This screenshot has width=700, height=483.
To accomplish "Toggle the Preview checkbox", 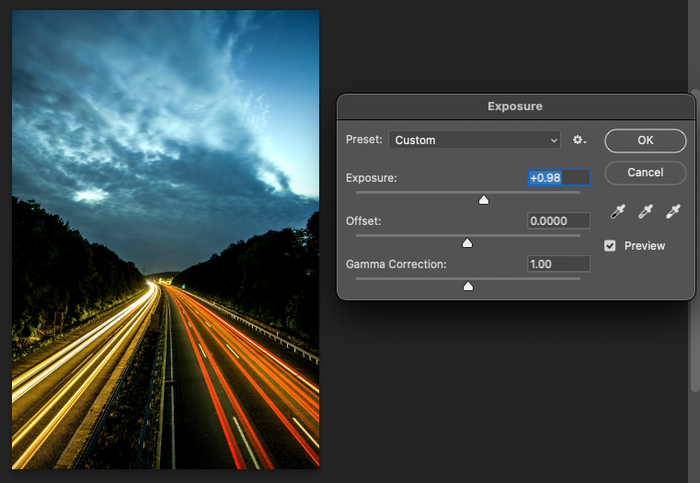I will coord(610,246).
